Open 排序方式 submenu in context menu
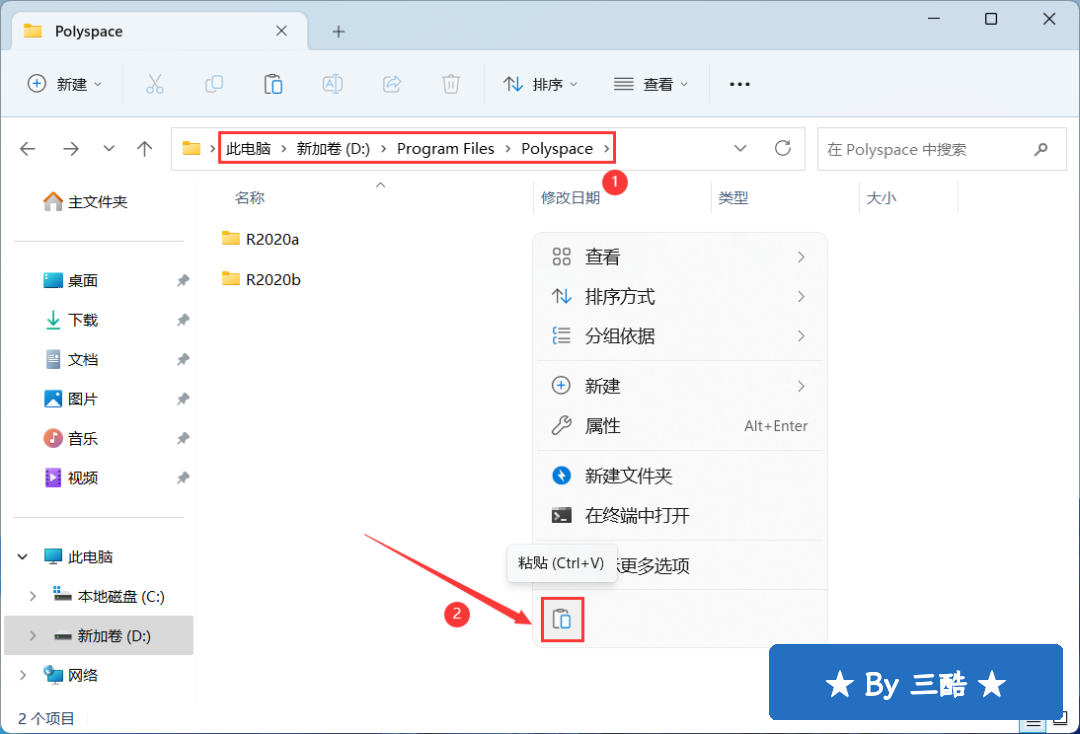 [680, 297]
